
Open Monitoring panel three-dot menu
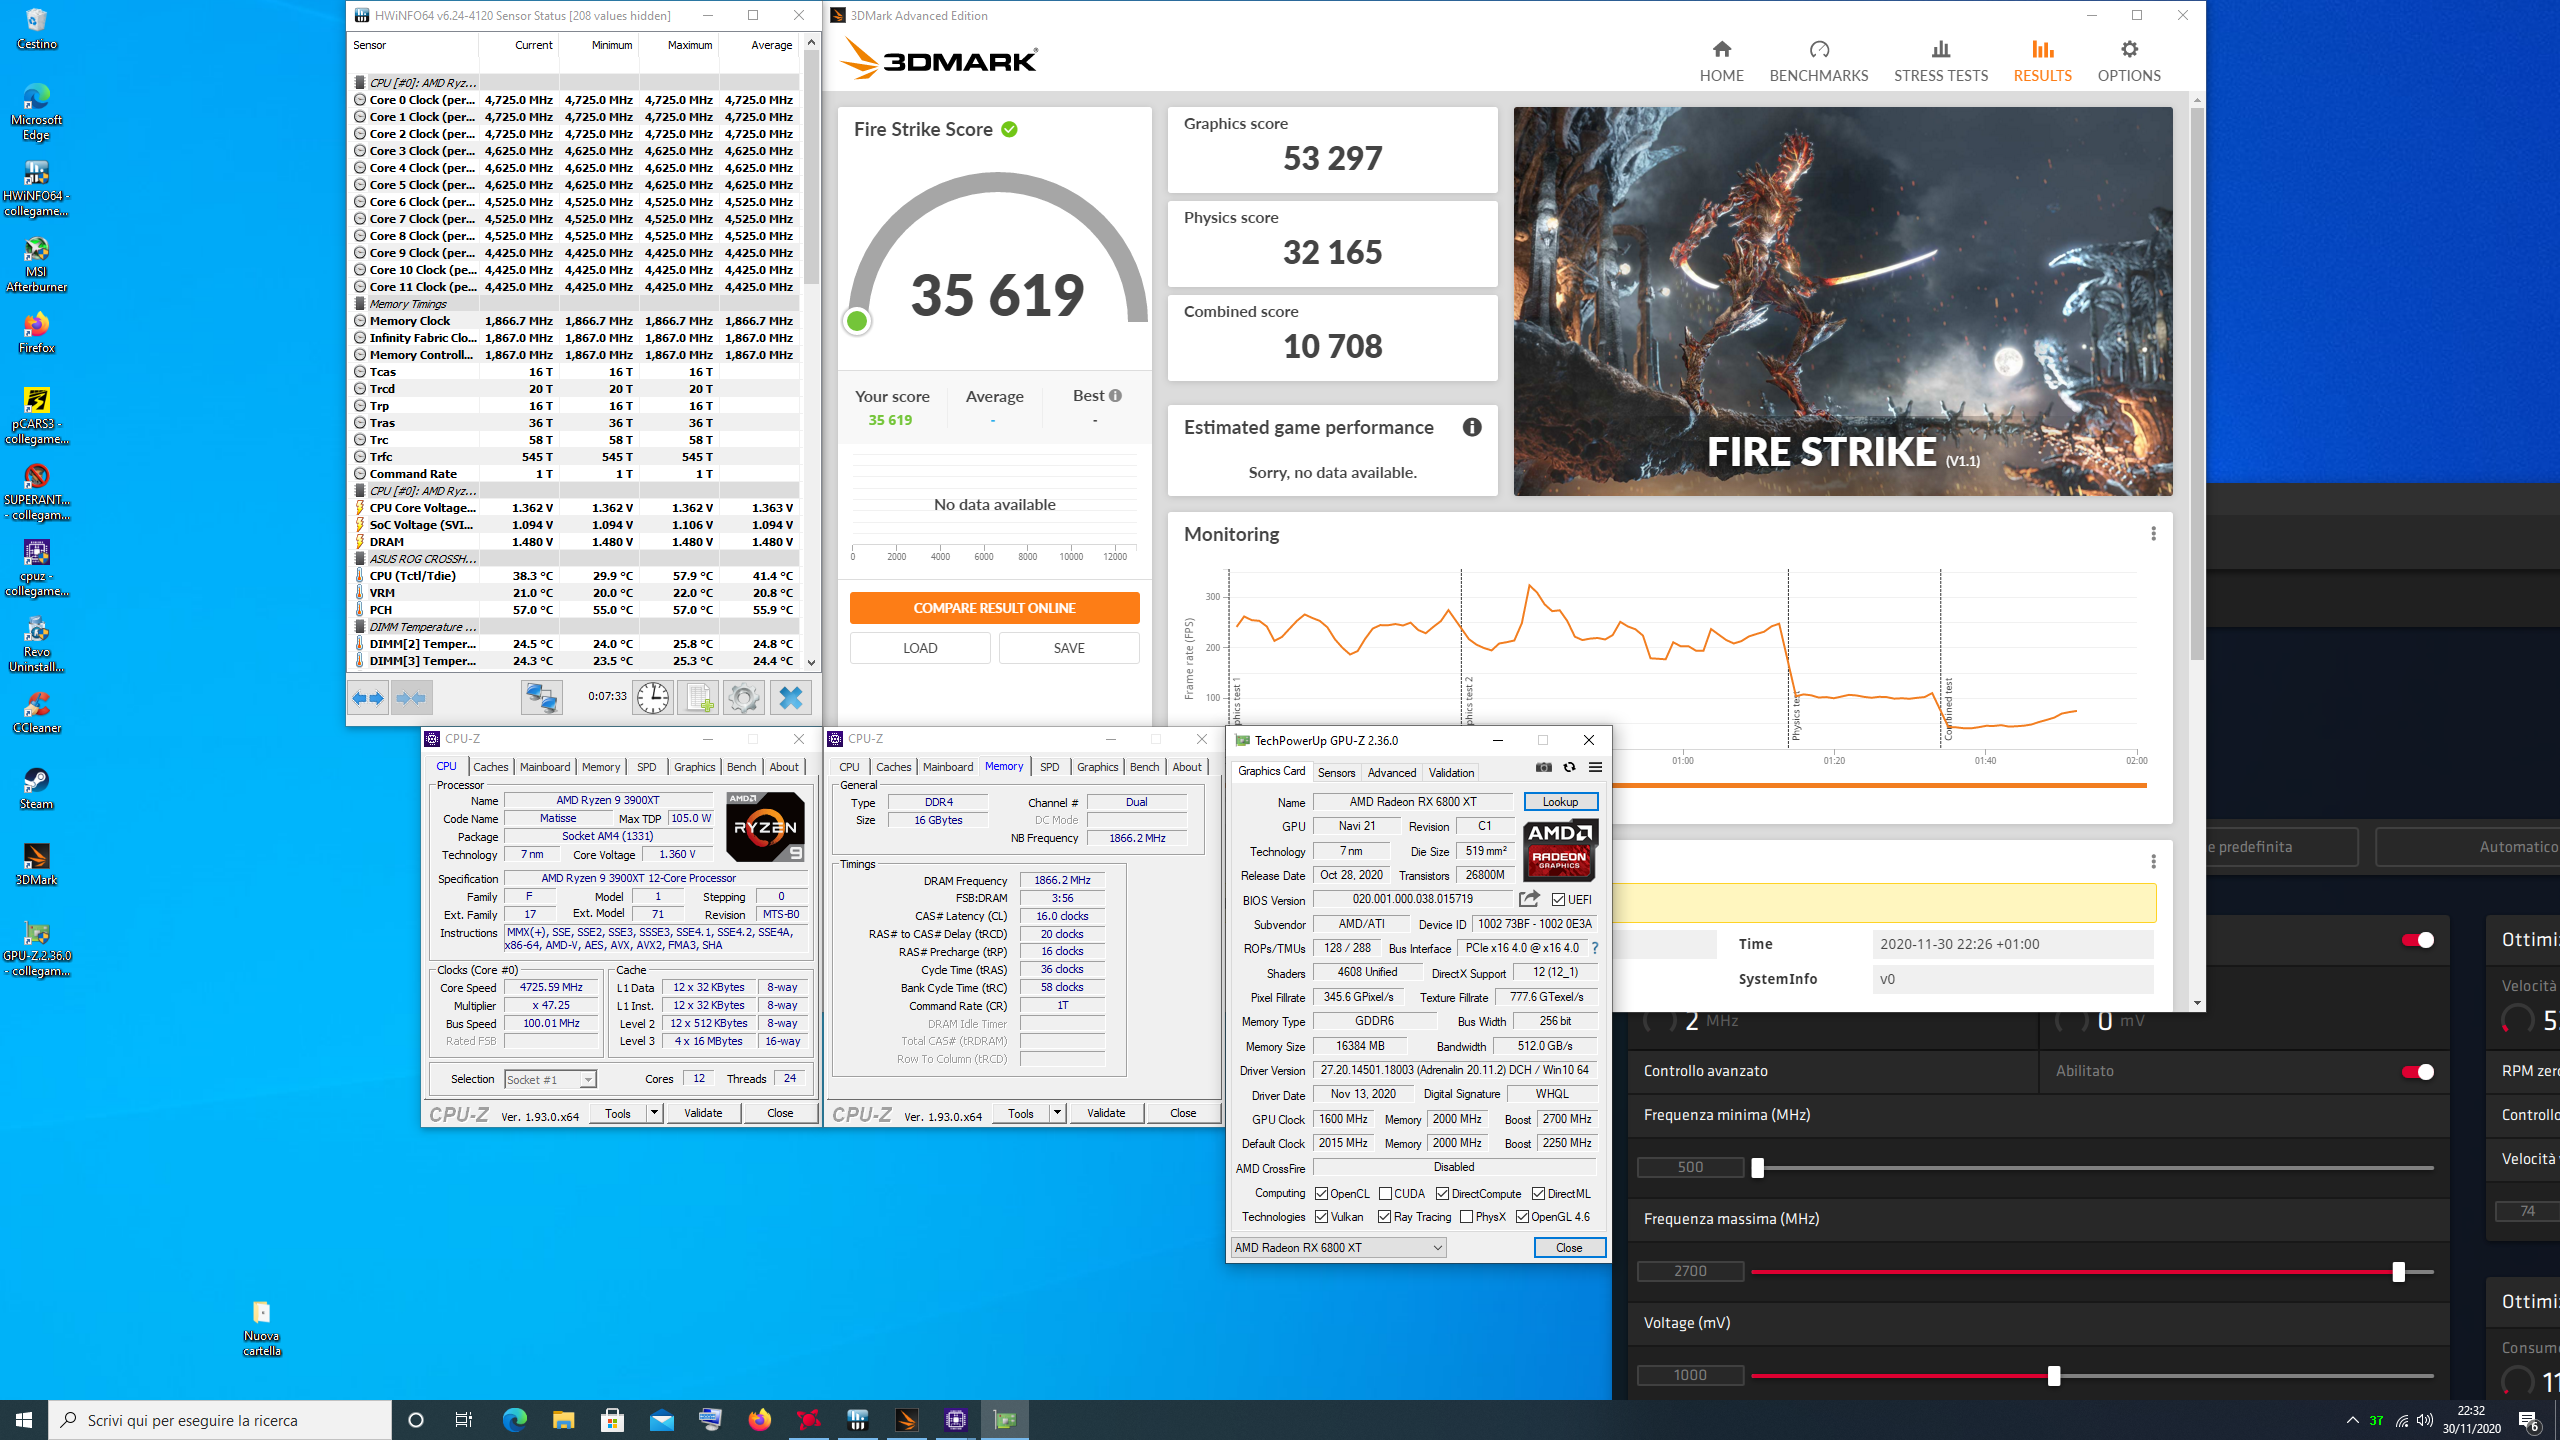point(2153,534)
